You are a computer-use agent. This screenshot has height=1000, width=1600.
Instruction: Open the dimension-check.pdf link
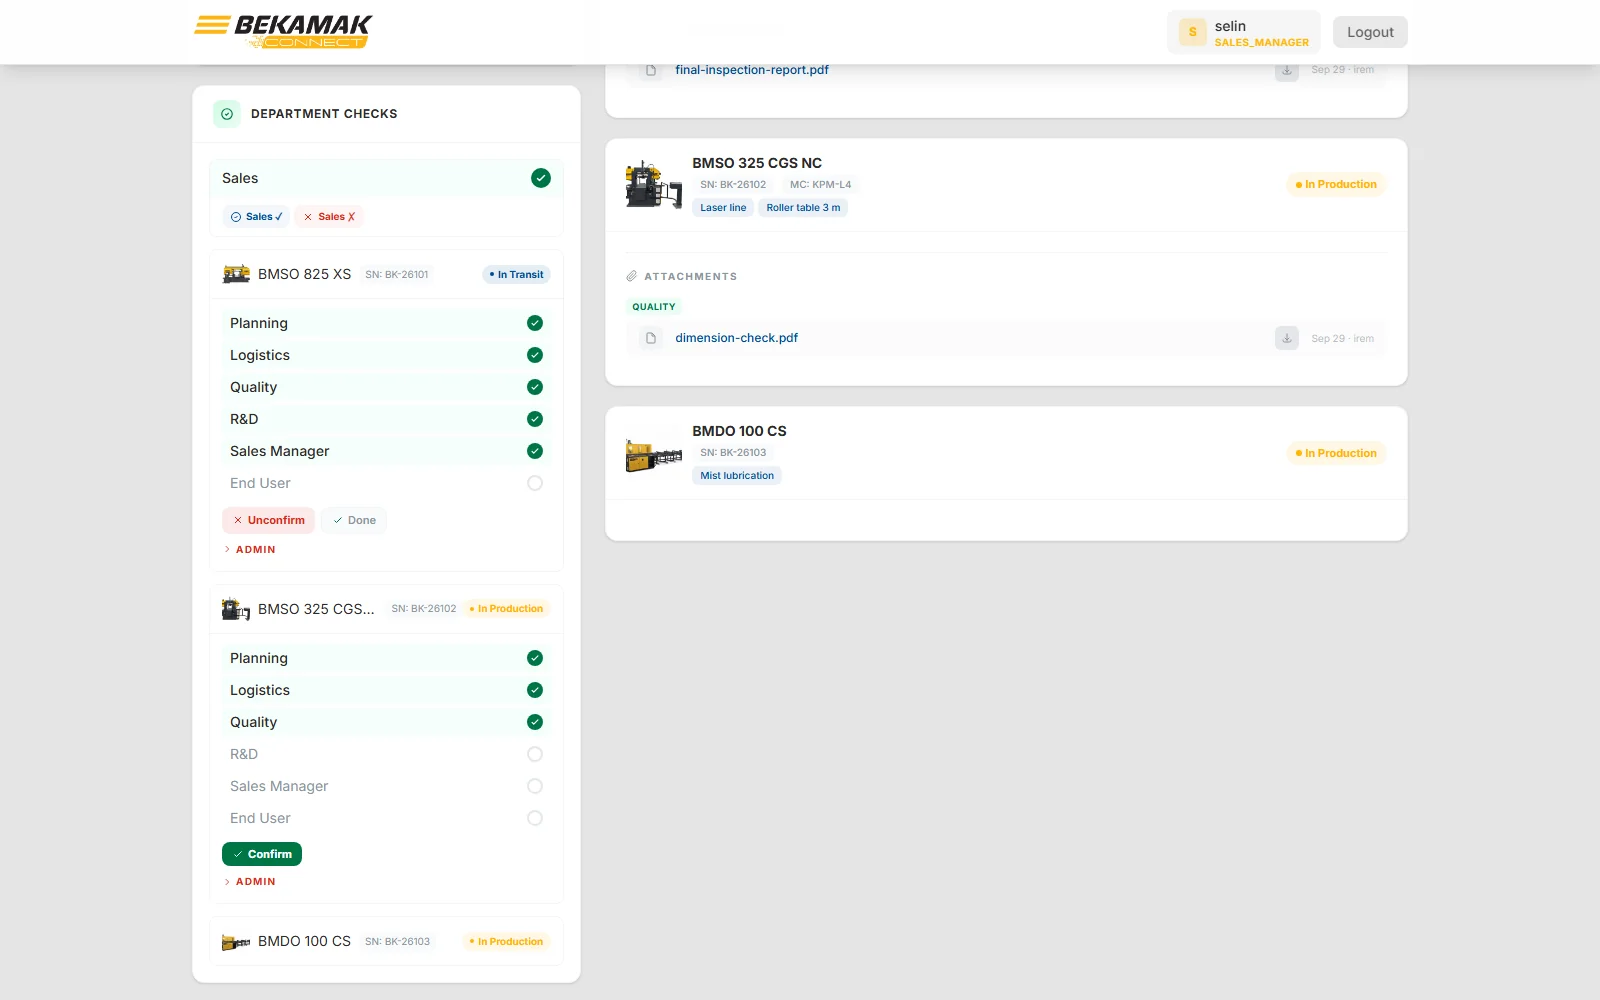(x=736, y=338)
